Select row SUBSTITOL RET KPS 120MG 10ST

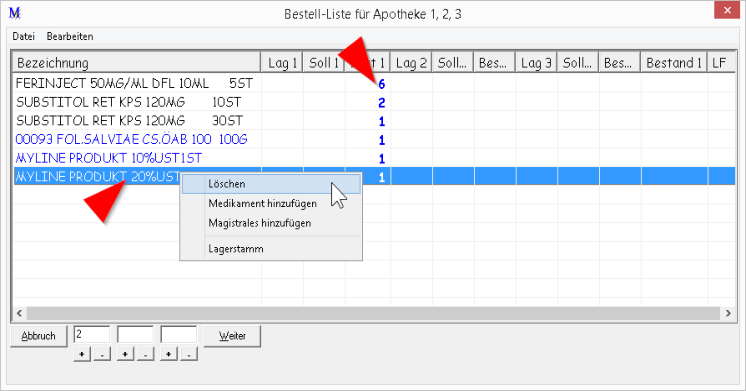click(374, 102)
